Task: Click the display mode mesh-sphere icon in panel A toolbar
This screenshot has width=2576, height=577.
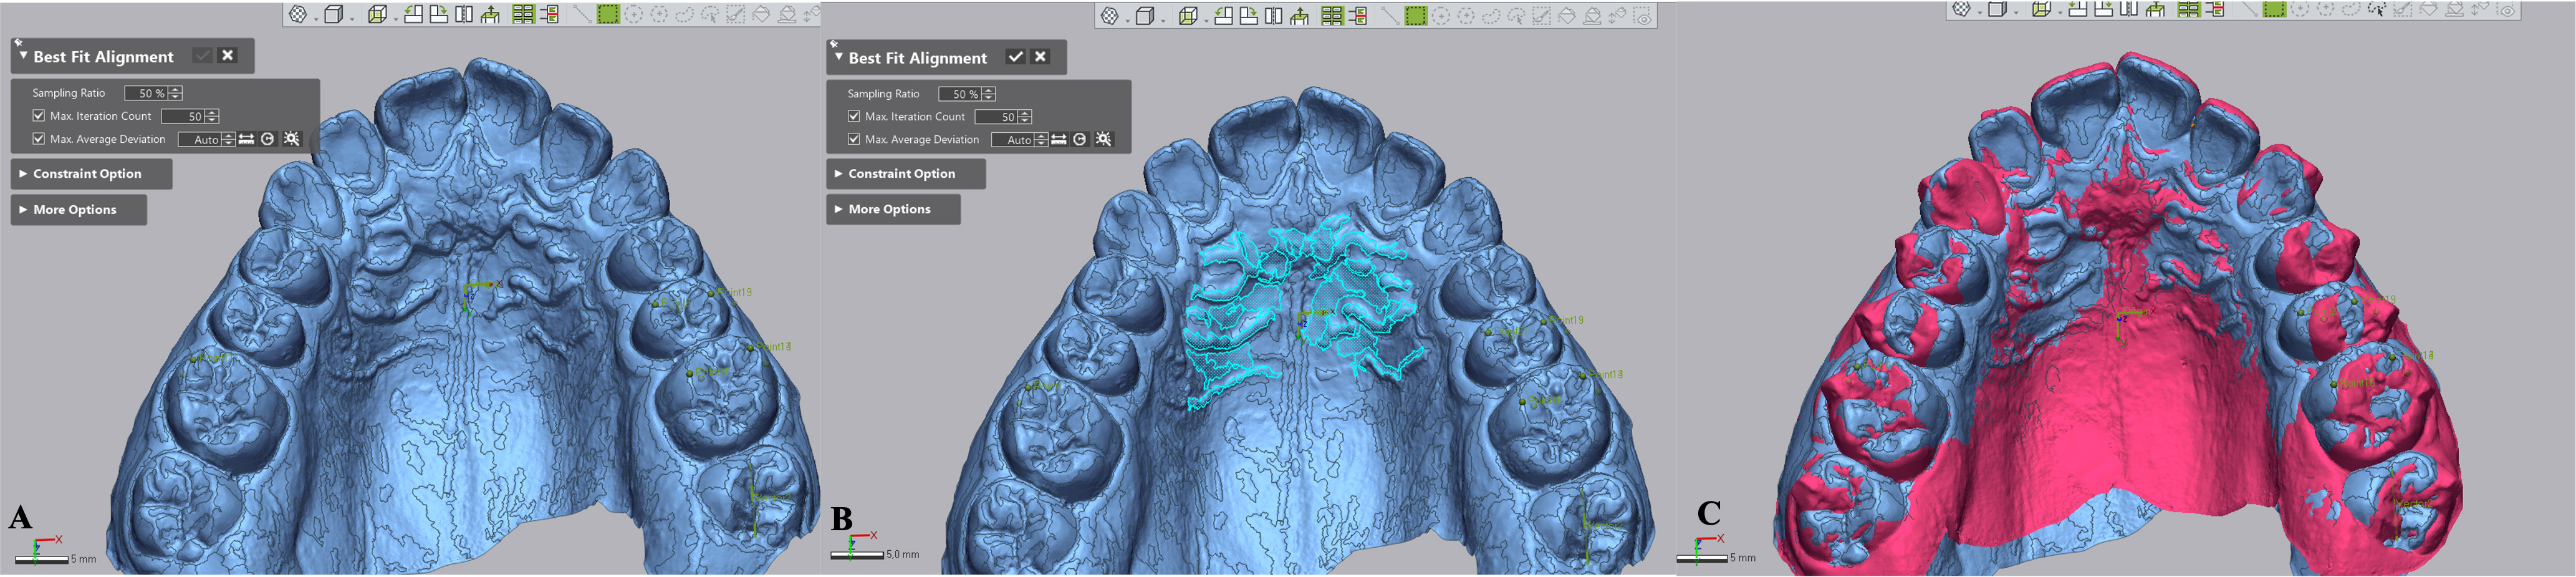Action: point(298,14)
